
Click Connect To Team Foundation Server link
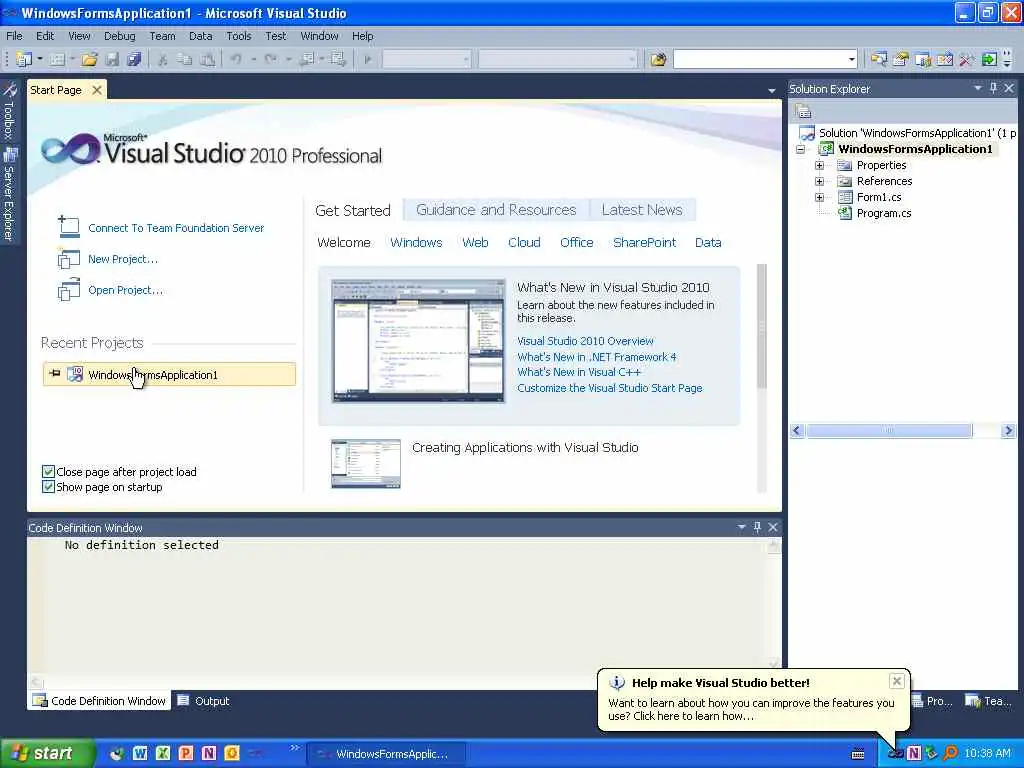pos(176,228)
